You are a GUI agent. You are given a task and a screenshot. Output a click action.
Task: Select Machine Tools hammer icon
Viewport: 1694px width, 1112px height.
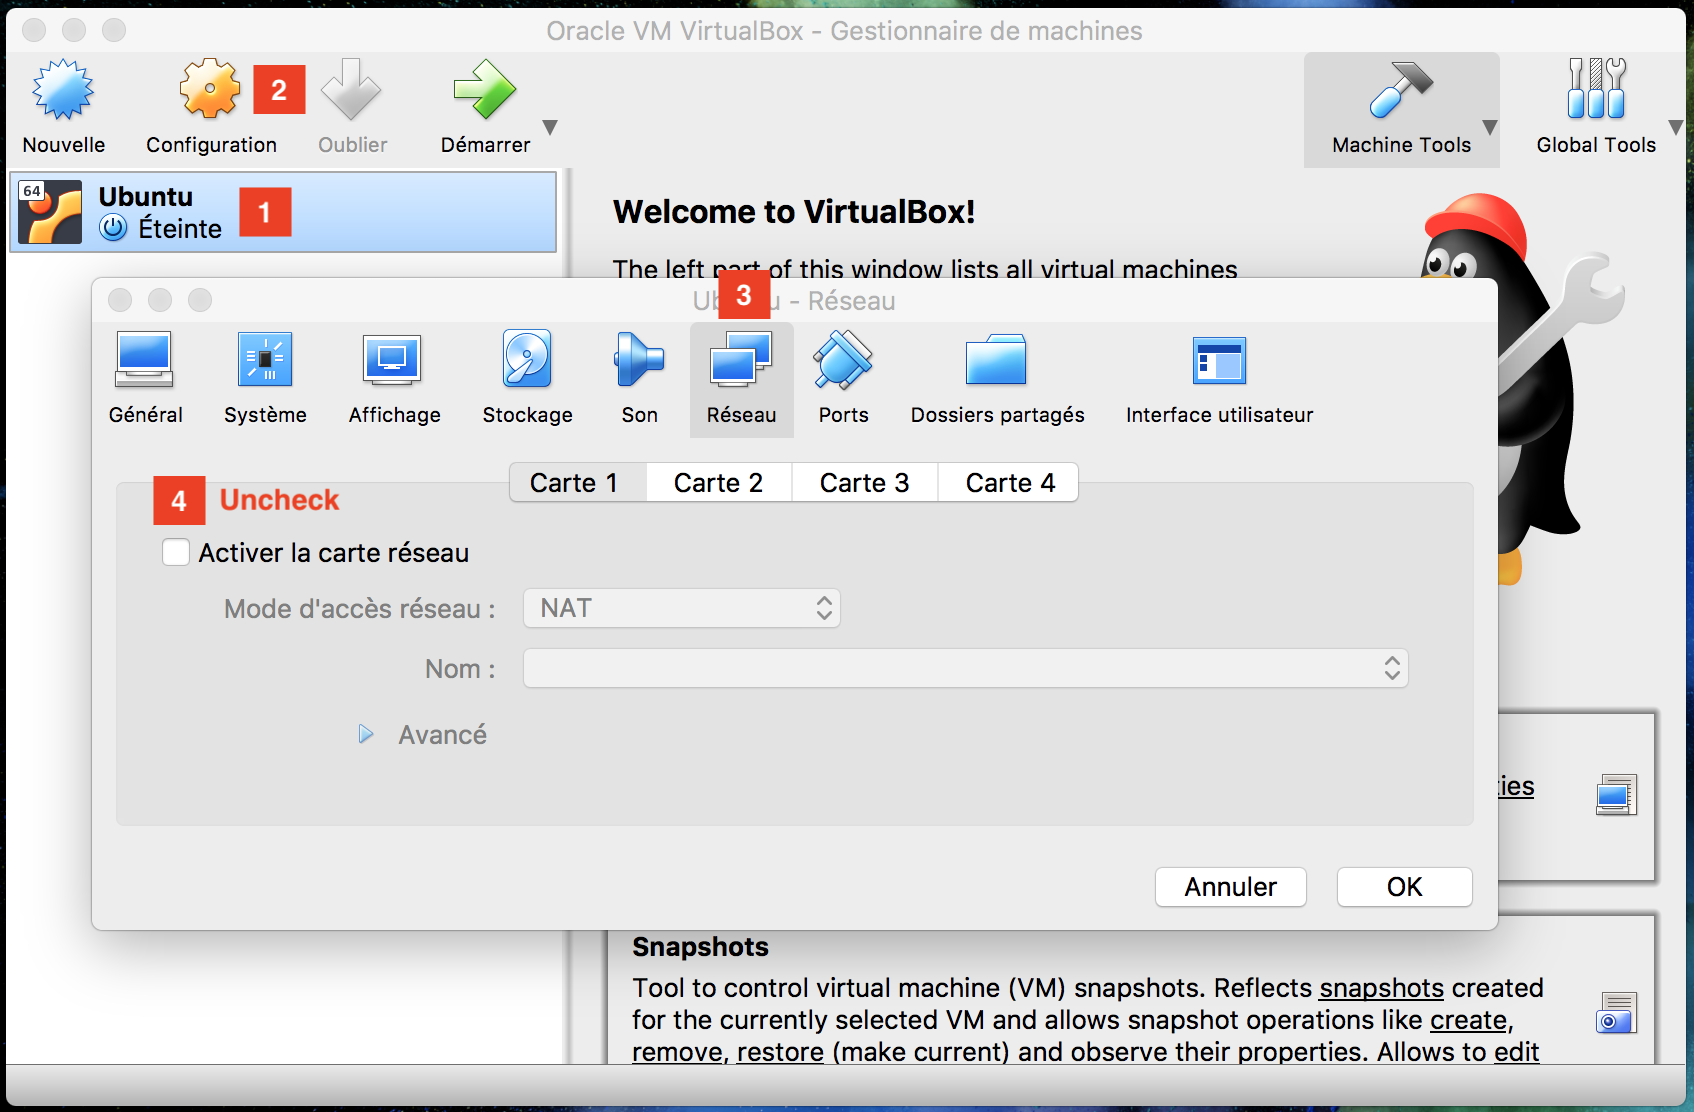(x=1400, y=90)
